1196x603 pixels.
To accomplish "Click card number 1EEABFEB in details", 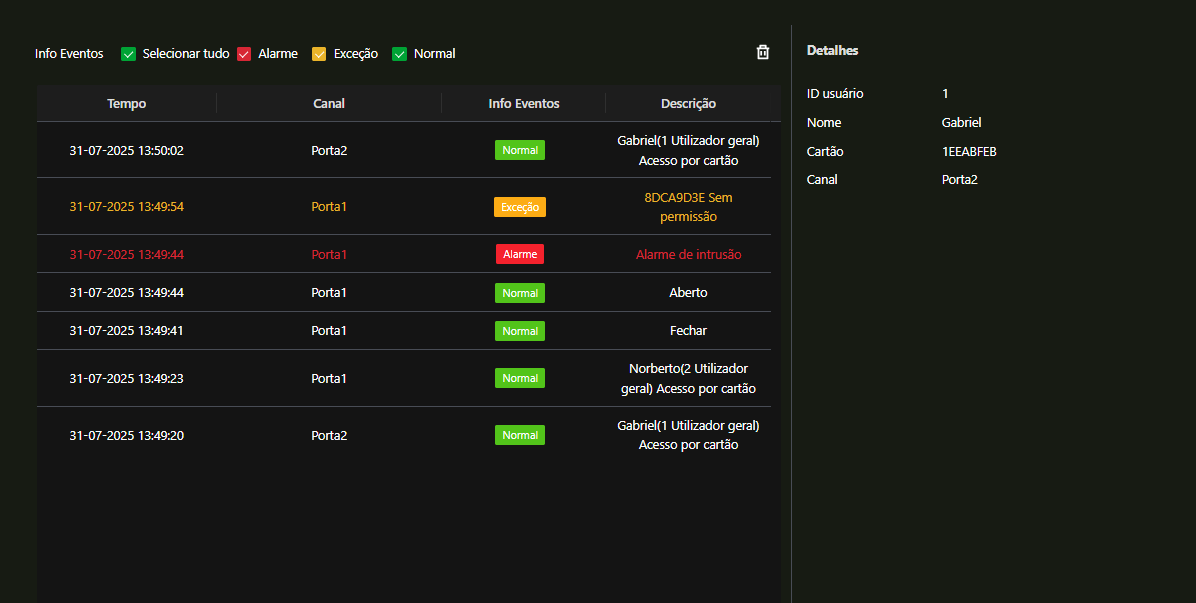I will pos(969,151).
